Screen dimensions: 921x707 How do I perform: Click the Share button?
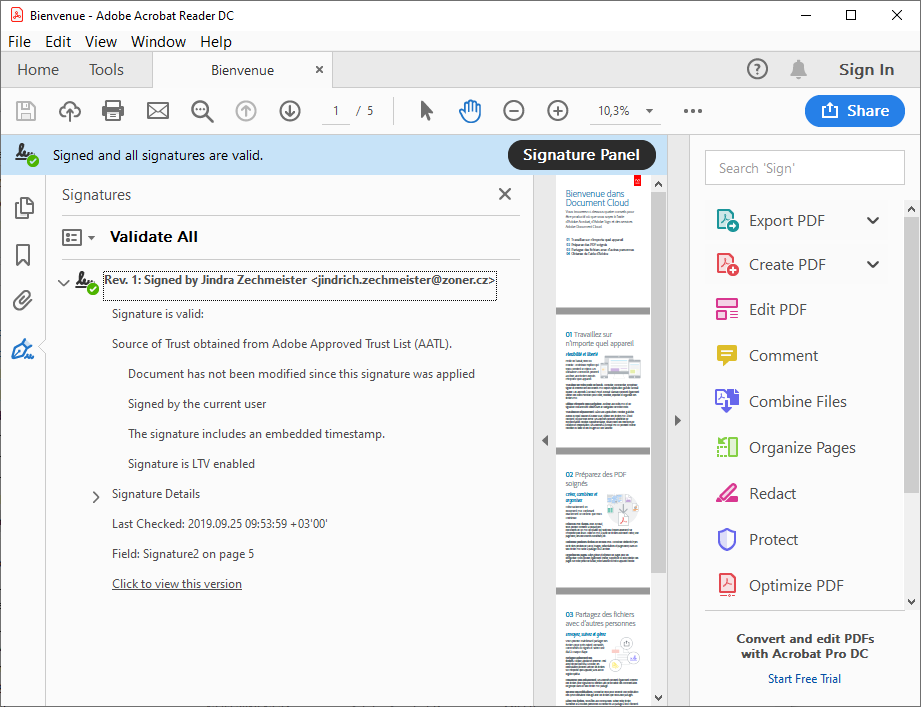854,110
